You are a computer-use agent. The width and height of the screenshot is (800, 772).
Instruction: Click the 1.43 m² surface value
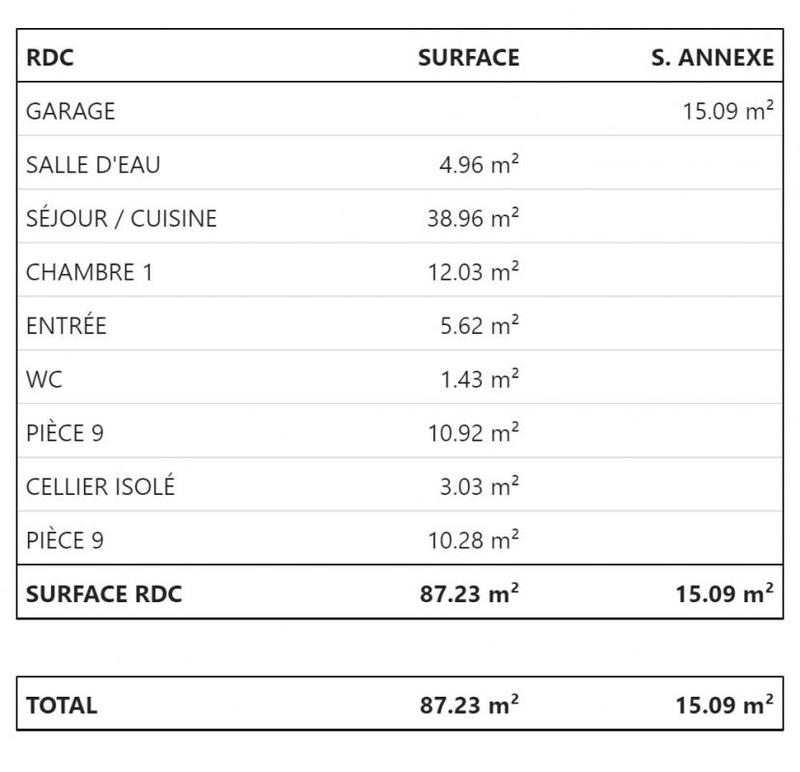point(479,379)
